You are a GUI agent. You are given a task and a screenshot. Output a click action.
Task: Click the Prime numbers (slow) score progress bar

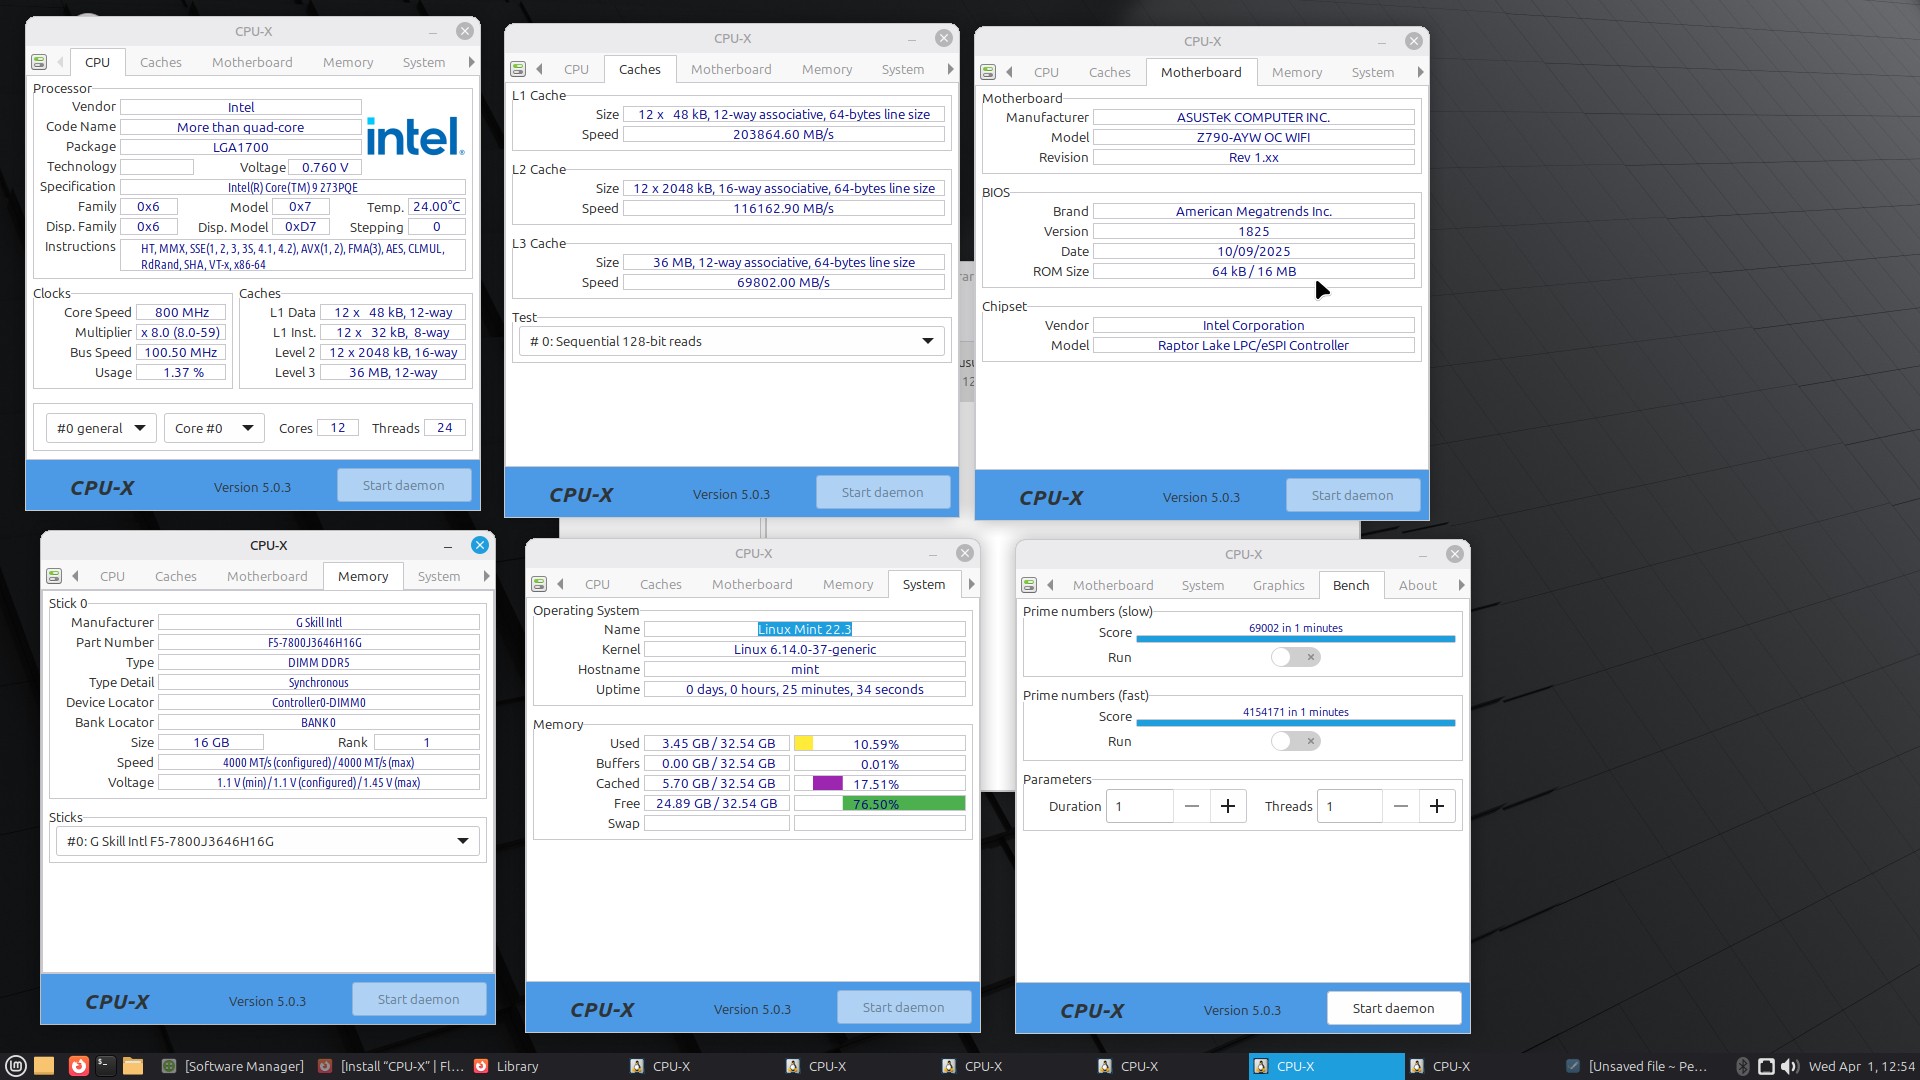click(1295, 638)
